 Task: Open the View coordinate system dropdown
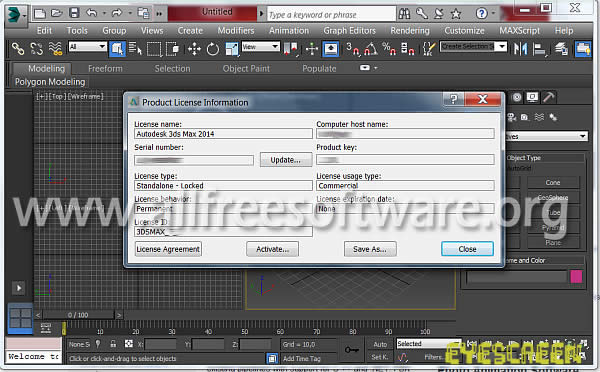point(261,47)
